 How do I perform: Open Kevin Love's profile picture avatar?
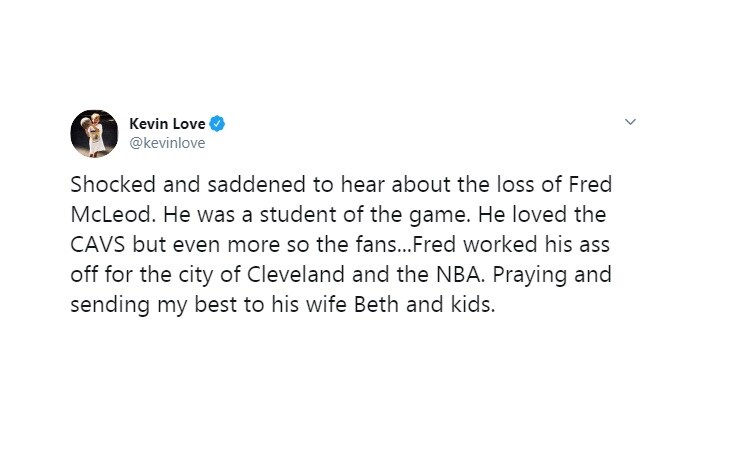pyautogui.click(x=94, y=134)
